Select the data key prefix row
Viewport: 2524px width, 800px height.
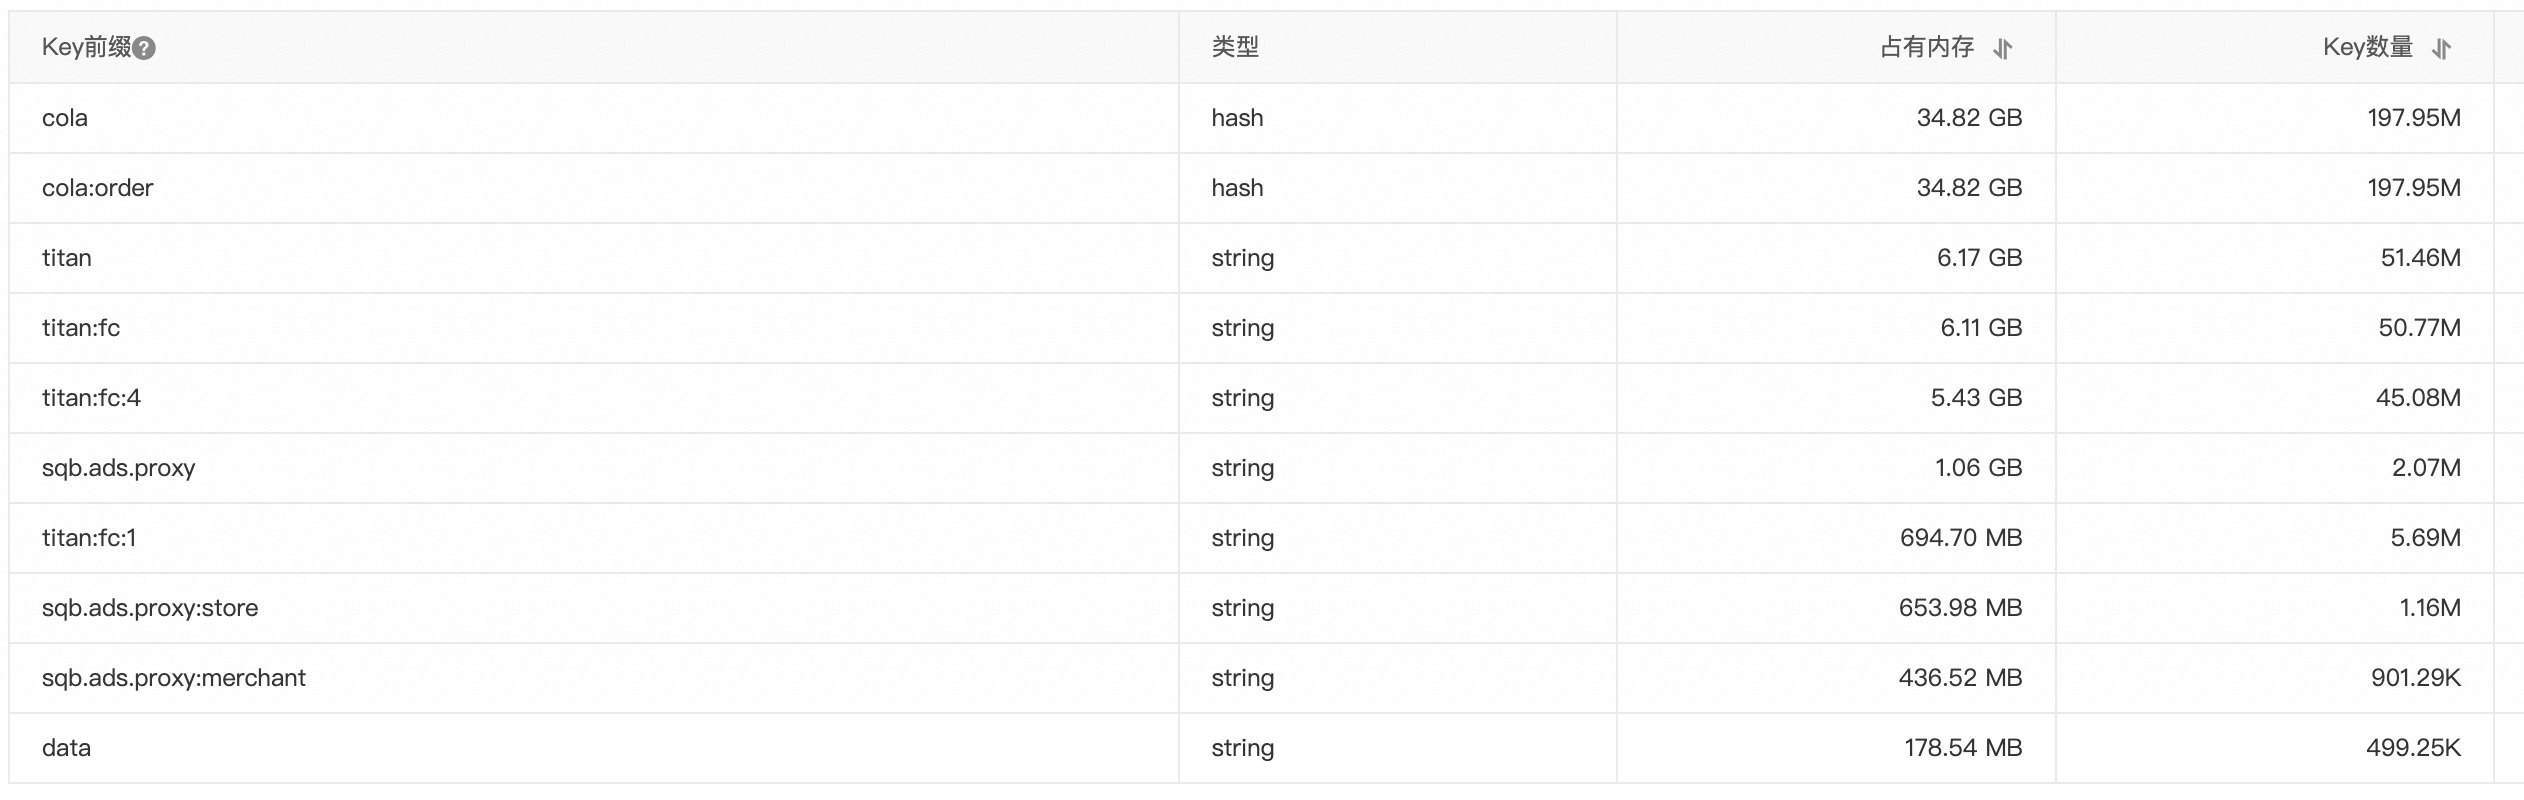(66, 748)
